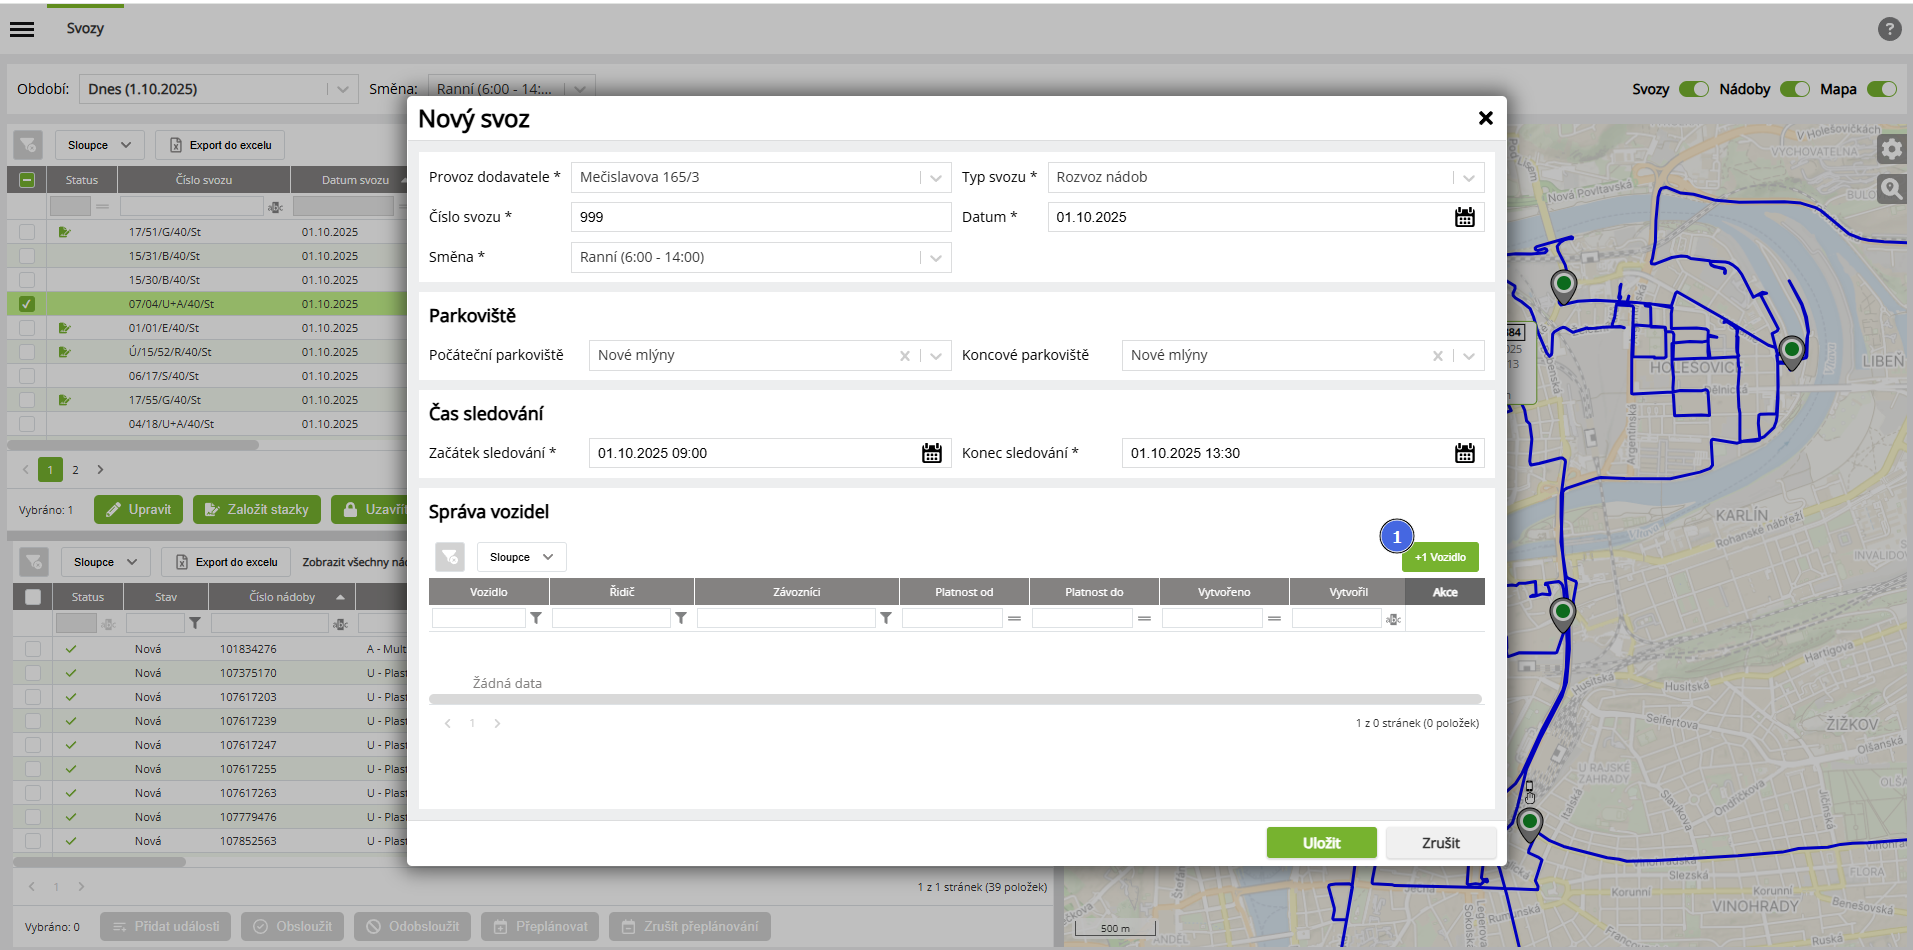
Task: Check the container row 101834276
Action: pyautogui.click(x=33, y=649)
